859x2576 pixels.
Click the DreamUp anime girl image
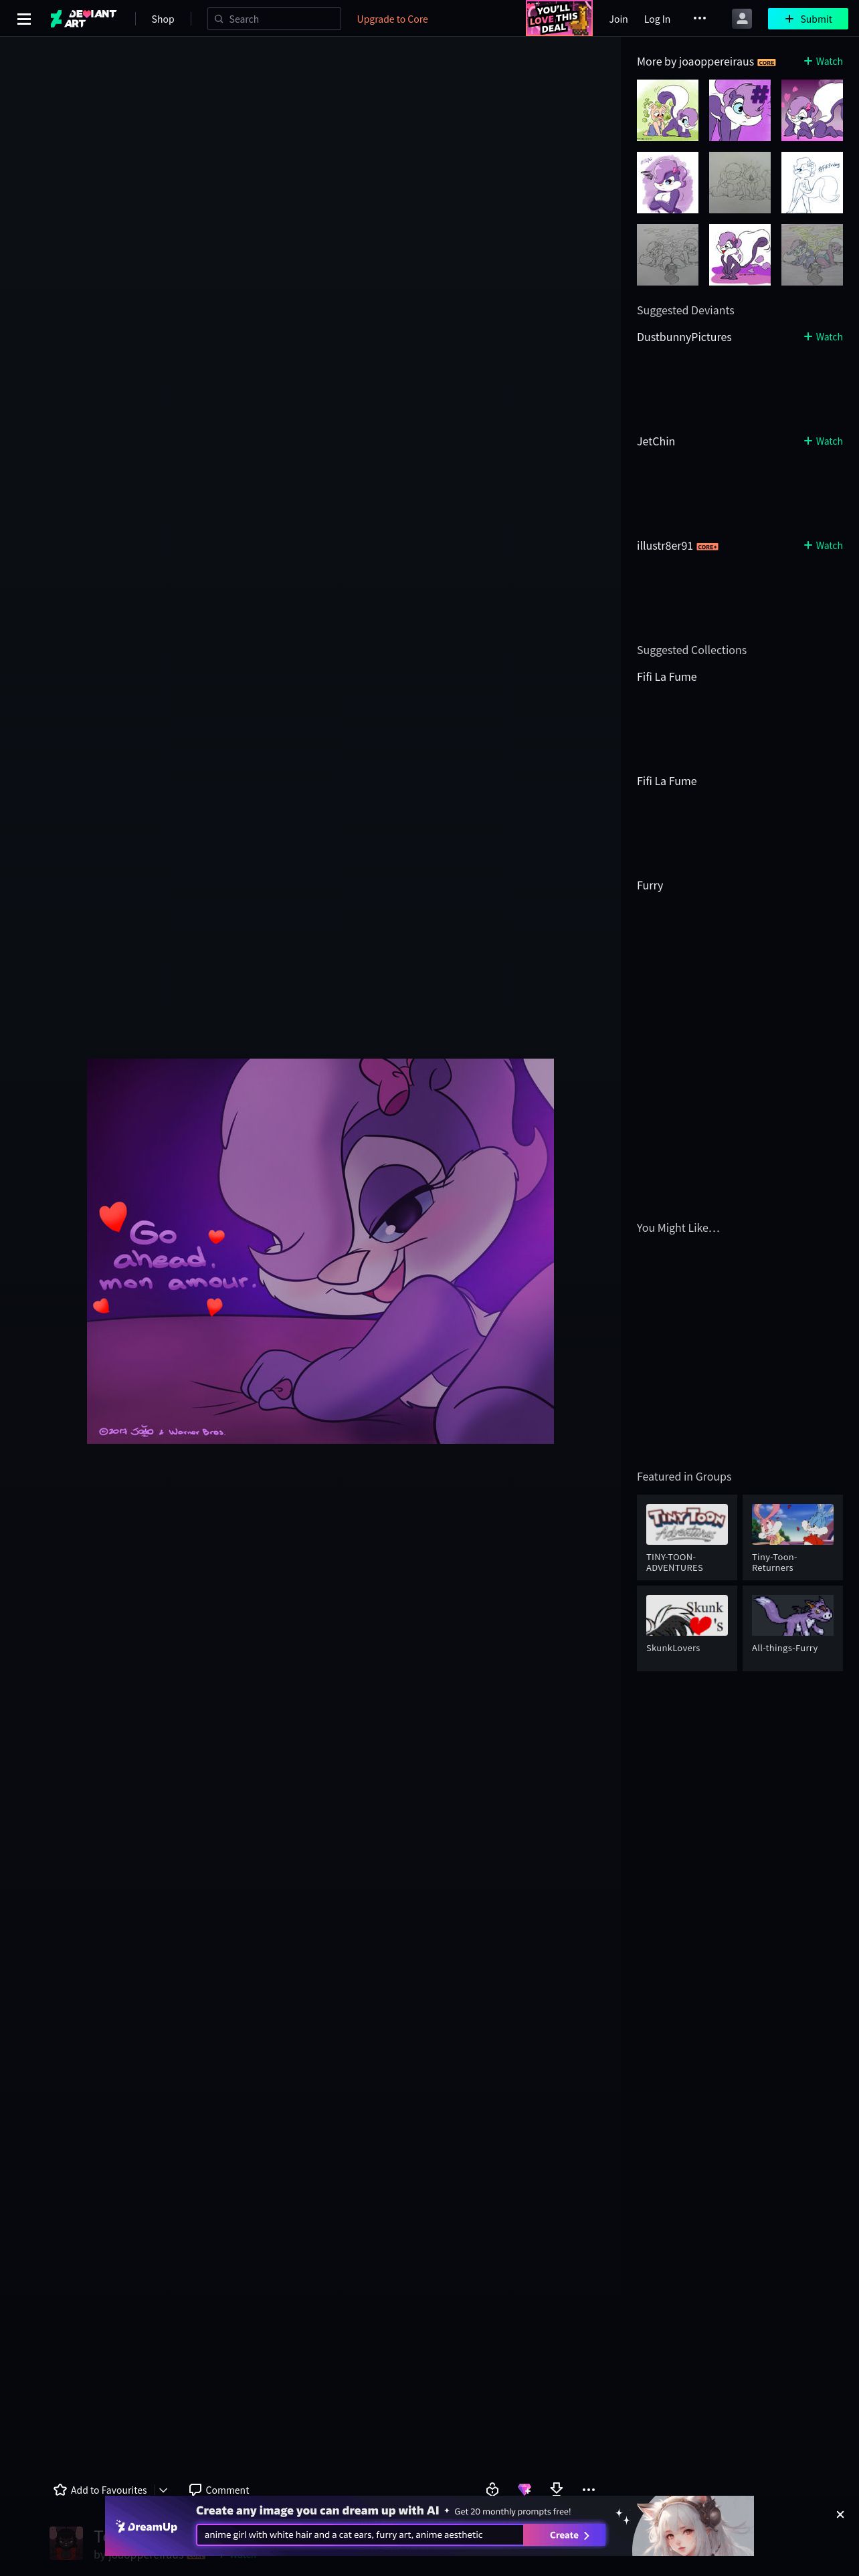pyautogui.click(x=693, y=2525)
